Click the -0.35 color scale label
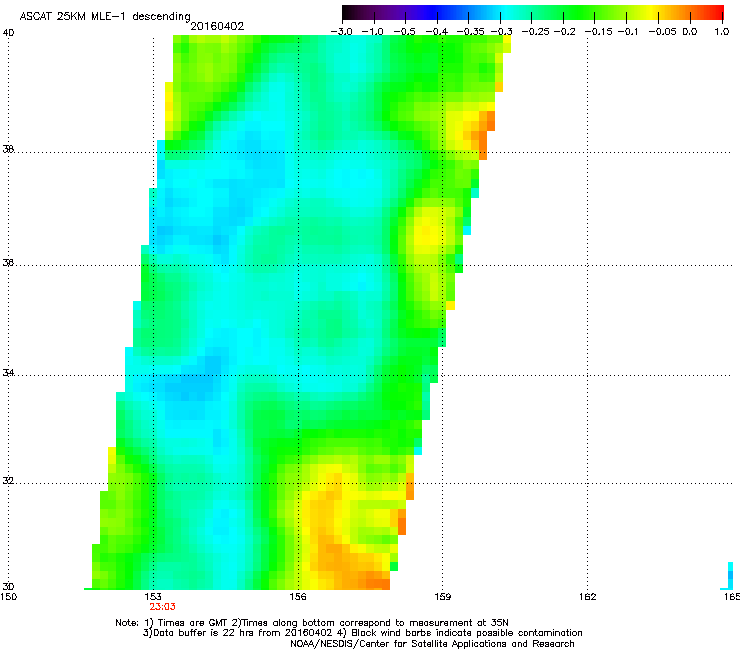This screenshot has height=650, width=740. (x=470, y=32)
